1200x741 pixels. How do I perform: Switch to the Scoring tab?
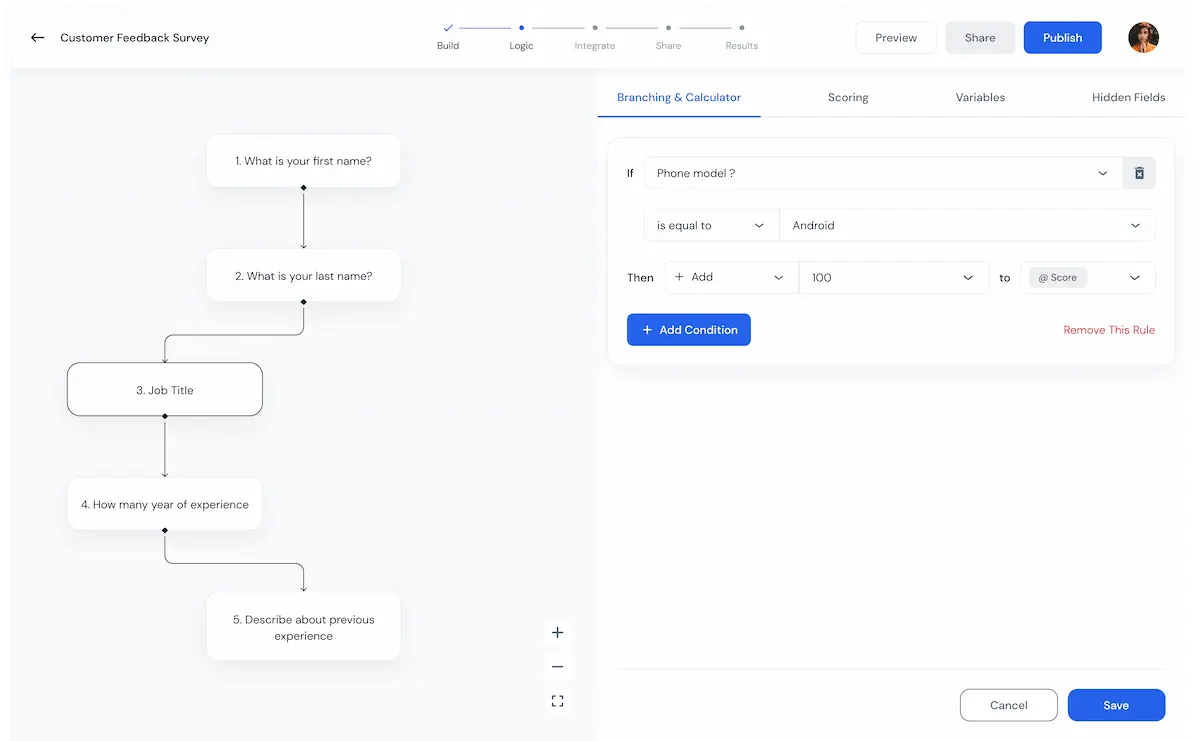(x=848, y=97)
